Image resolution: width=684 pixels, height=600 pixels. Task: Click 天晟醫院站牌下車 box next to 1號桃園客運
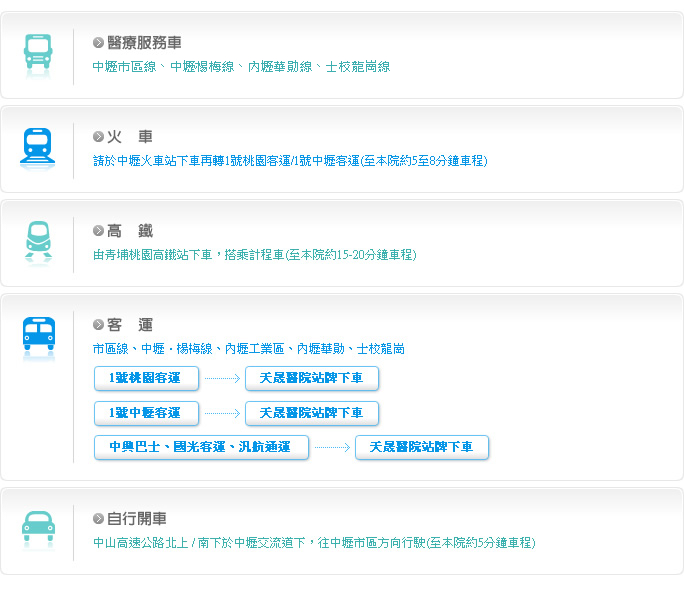click(x=312, y=378)
